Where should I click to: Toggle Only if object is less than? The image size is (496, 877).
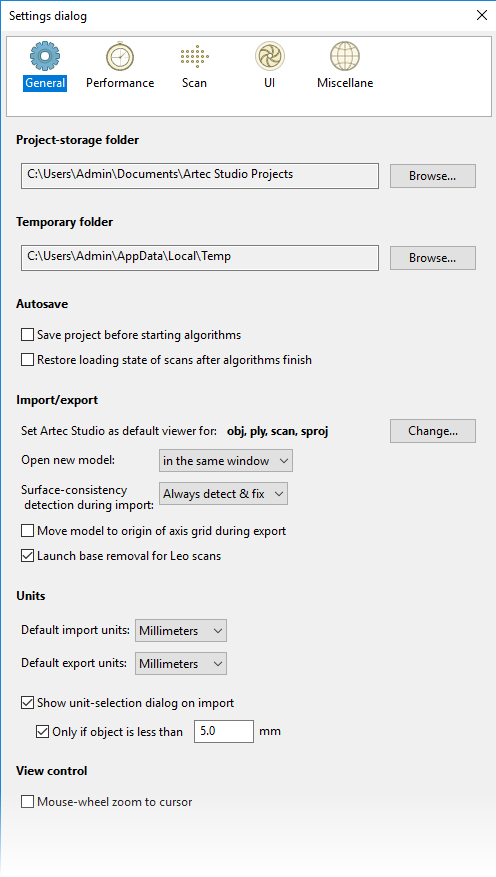(x=42, y=732)
